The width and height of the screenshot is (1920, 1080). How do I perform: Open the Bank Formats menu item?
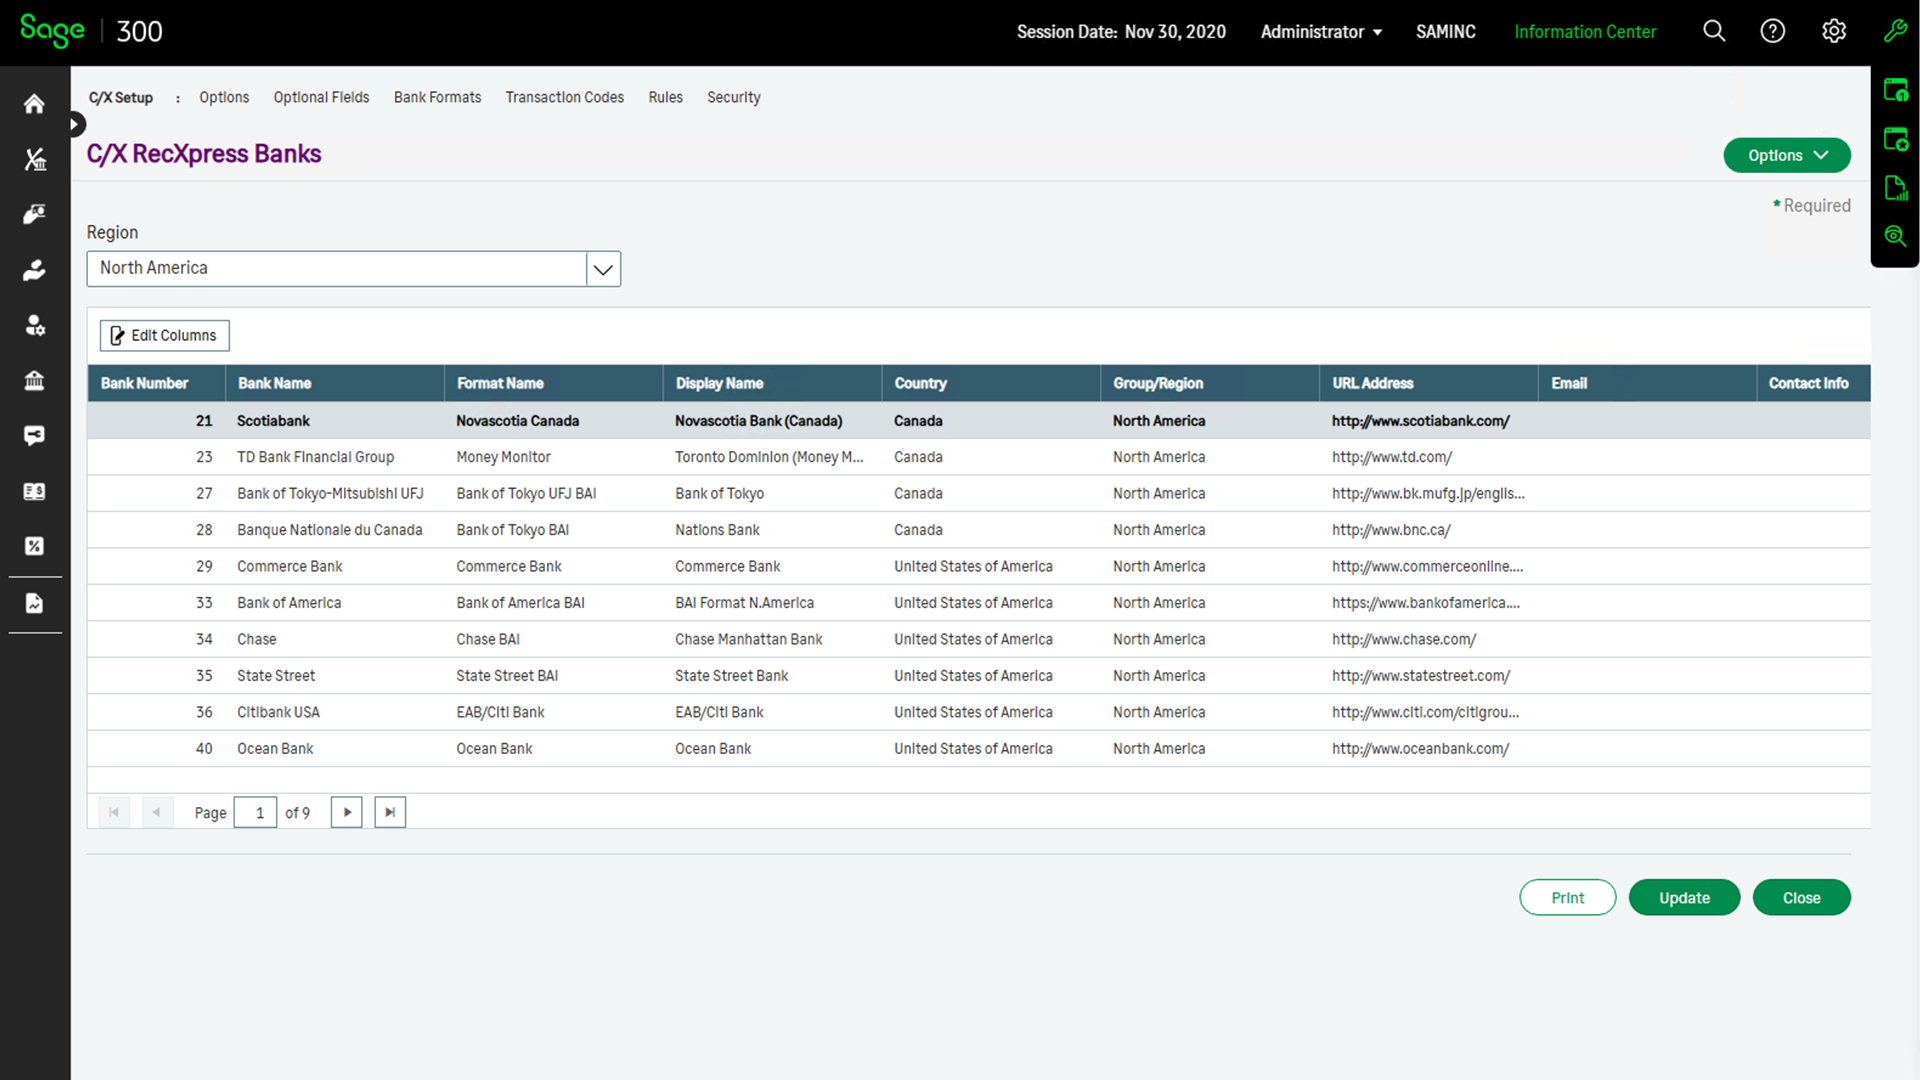coord(437,97)
